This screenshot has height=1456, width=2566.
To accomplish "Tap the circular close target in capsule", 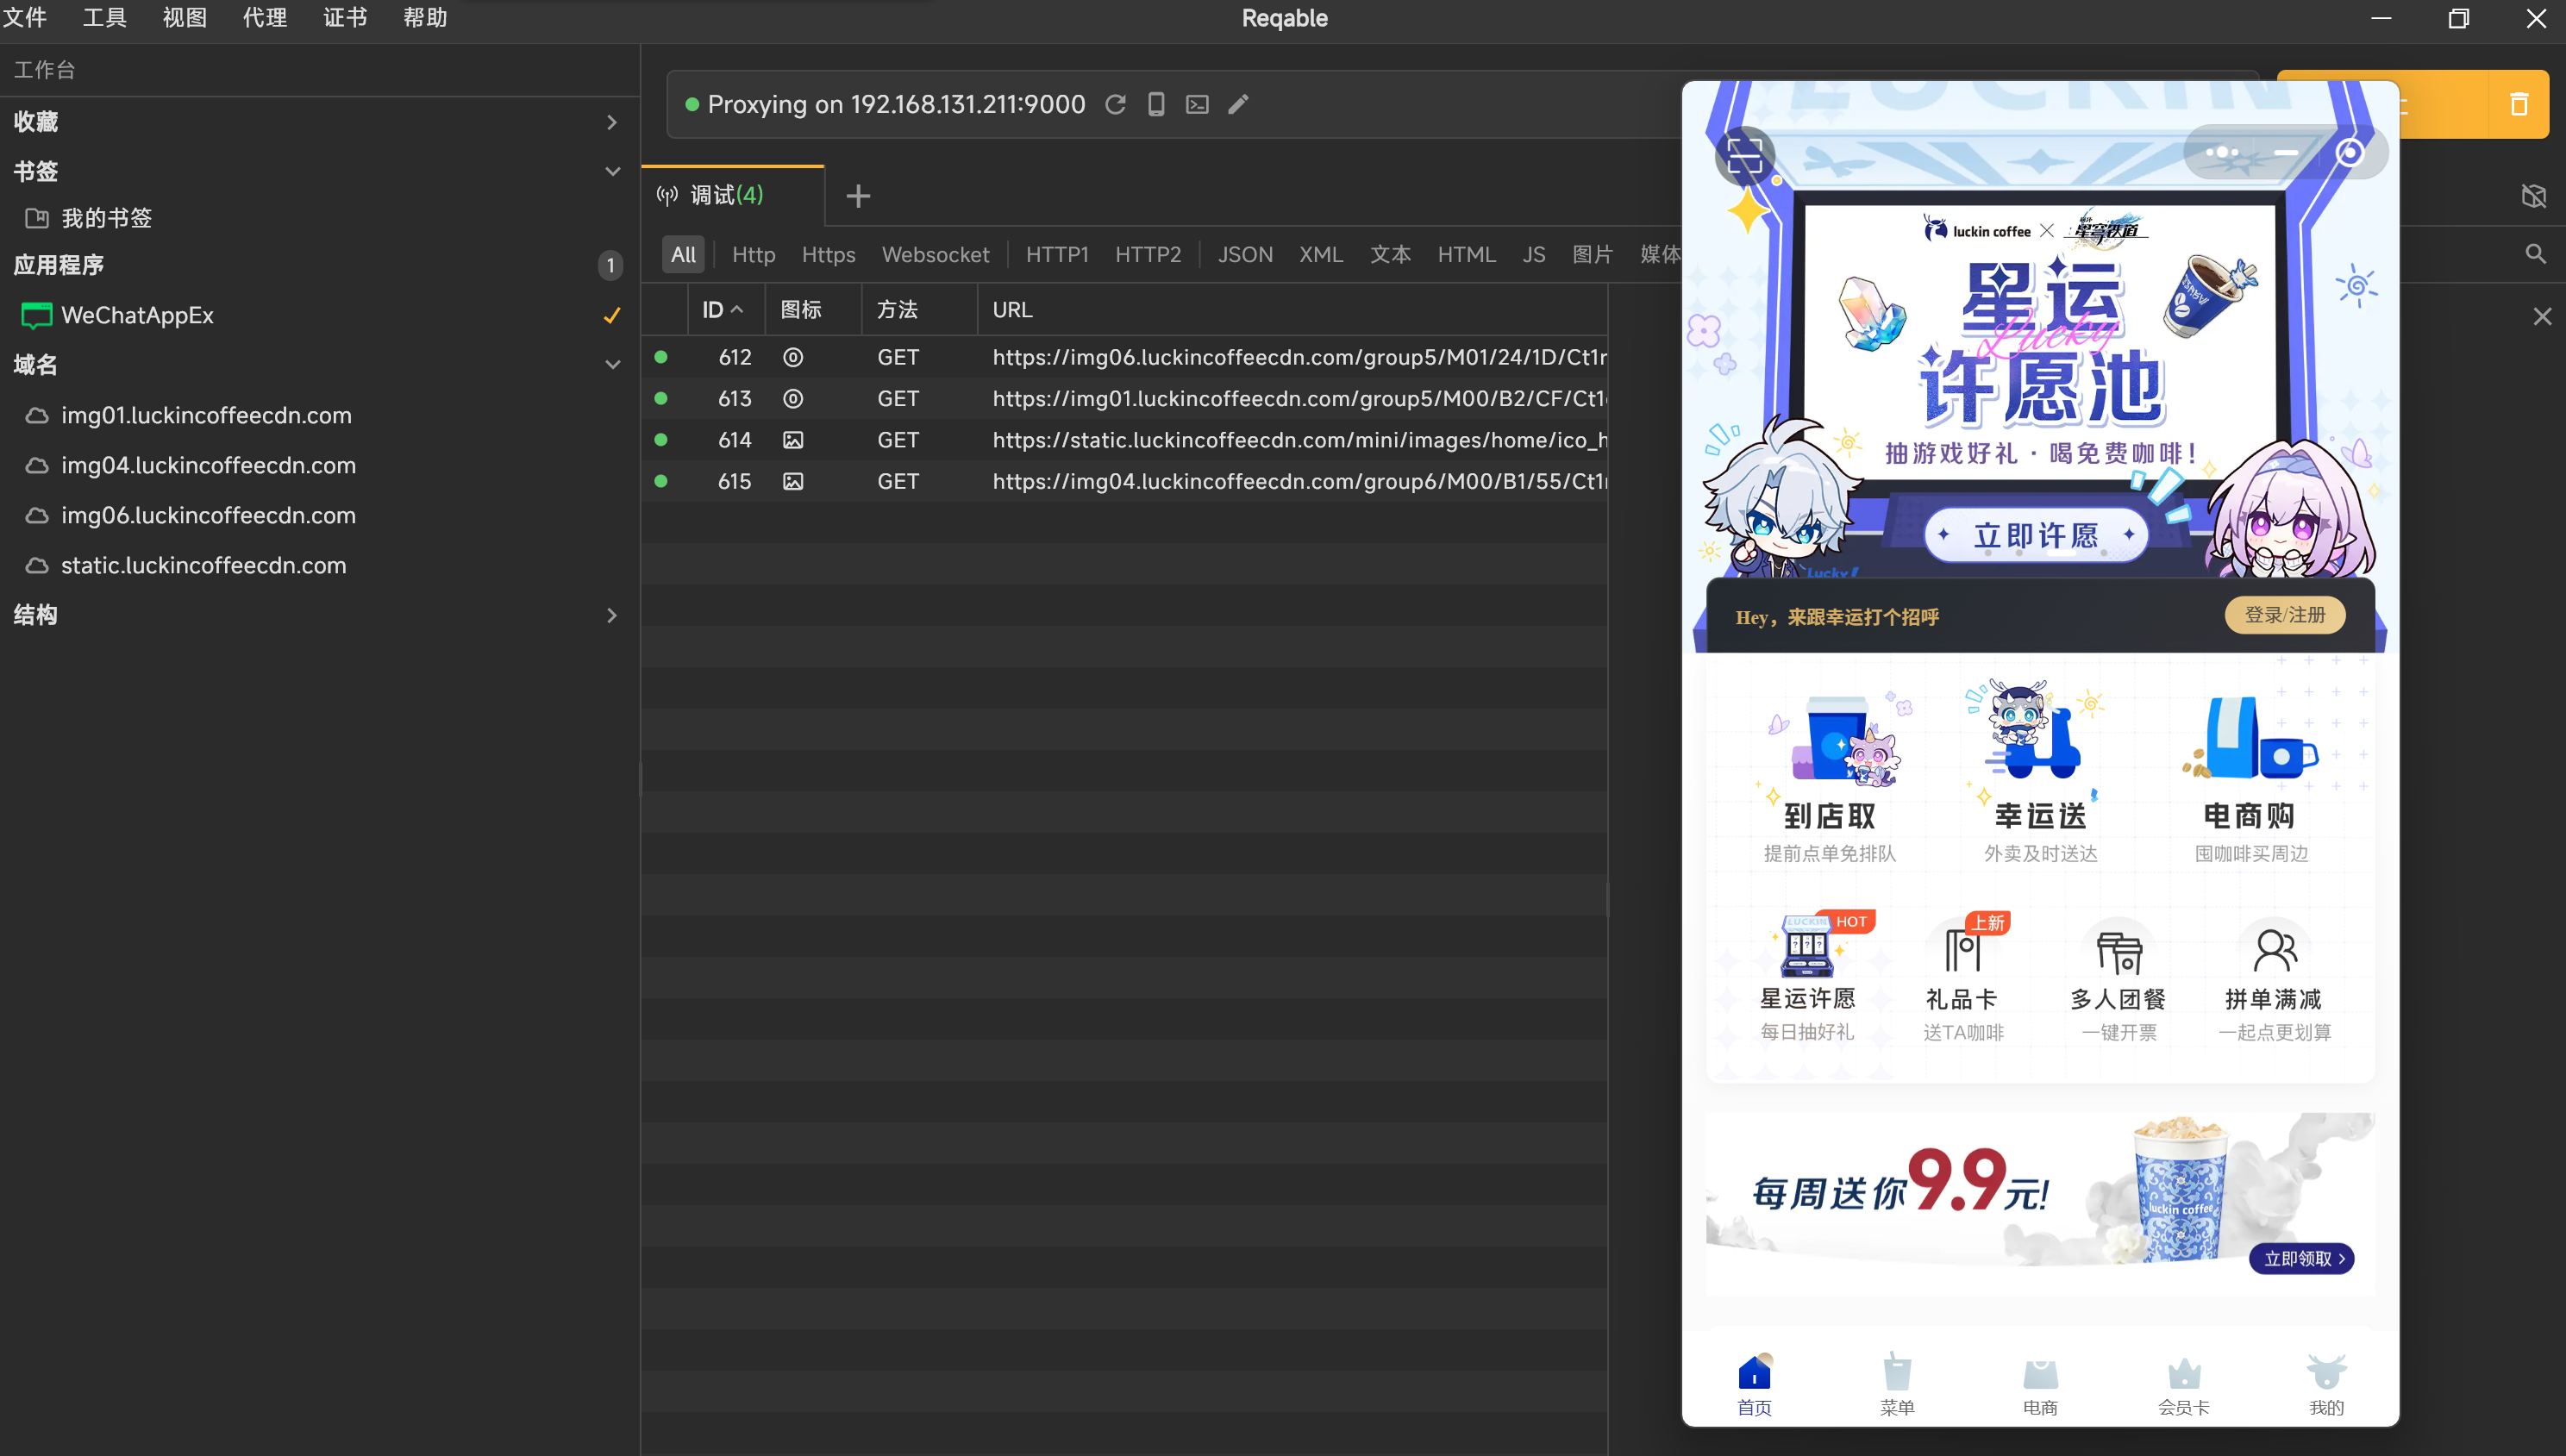I will pos(2350,152).
